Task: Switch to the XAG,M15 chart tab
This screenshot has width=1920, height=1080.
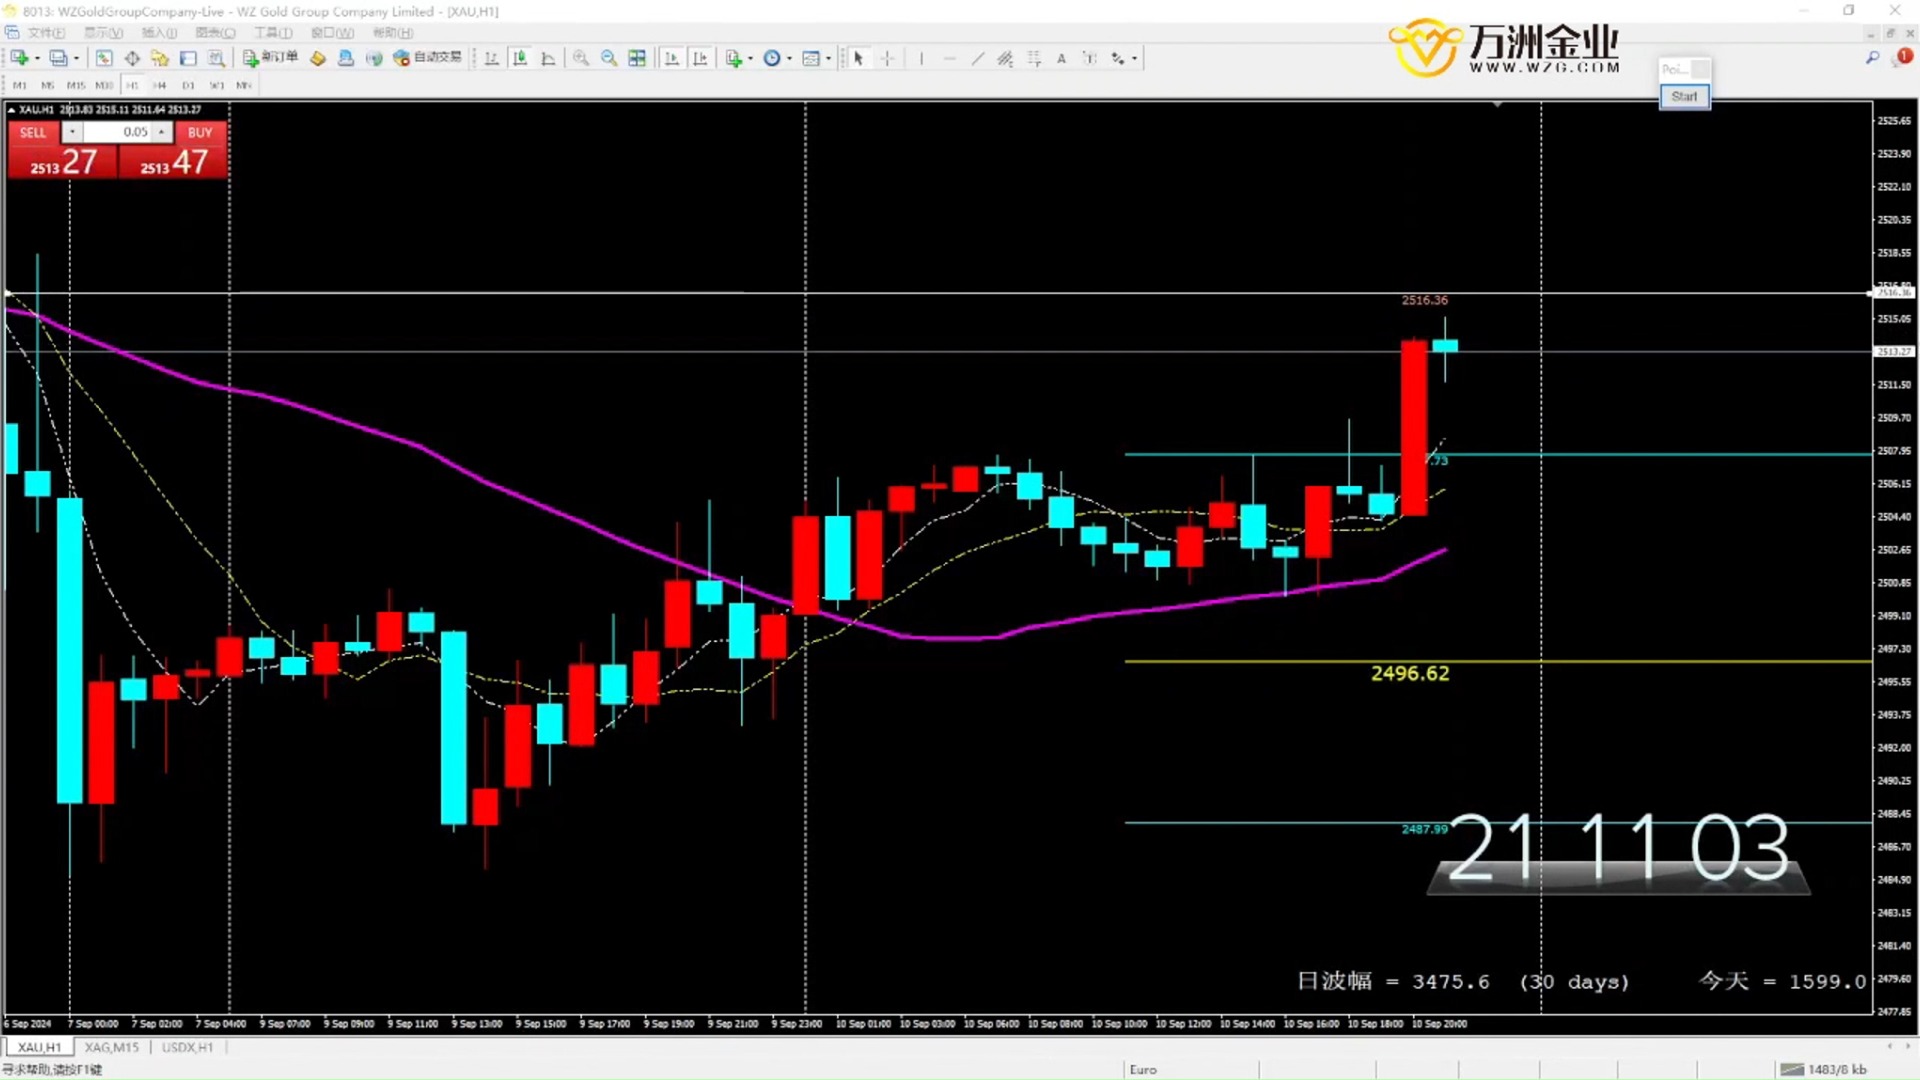Action: point(112,1047)
